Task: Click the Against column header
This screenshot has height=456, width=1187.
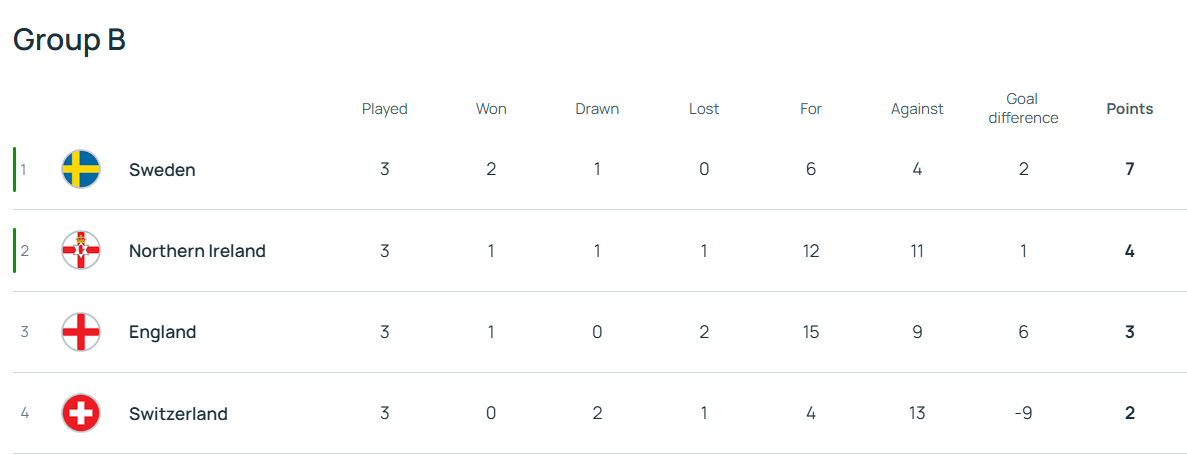Action: click(917, 109)
